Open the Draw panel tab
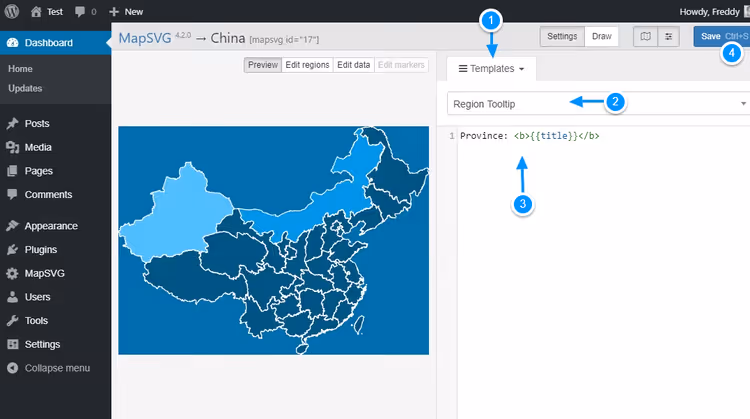 point(601,36)
